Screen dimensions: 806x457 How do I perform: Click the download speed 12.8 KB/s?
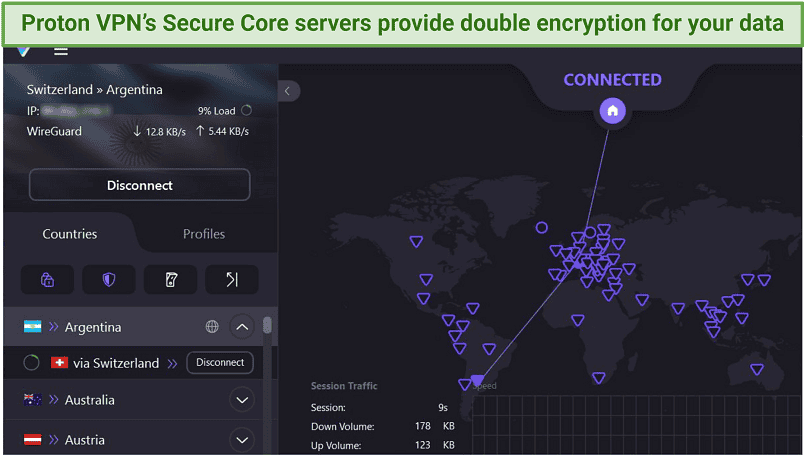159,132
